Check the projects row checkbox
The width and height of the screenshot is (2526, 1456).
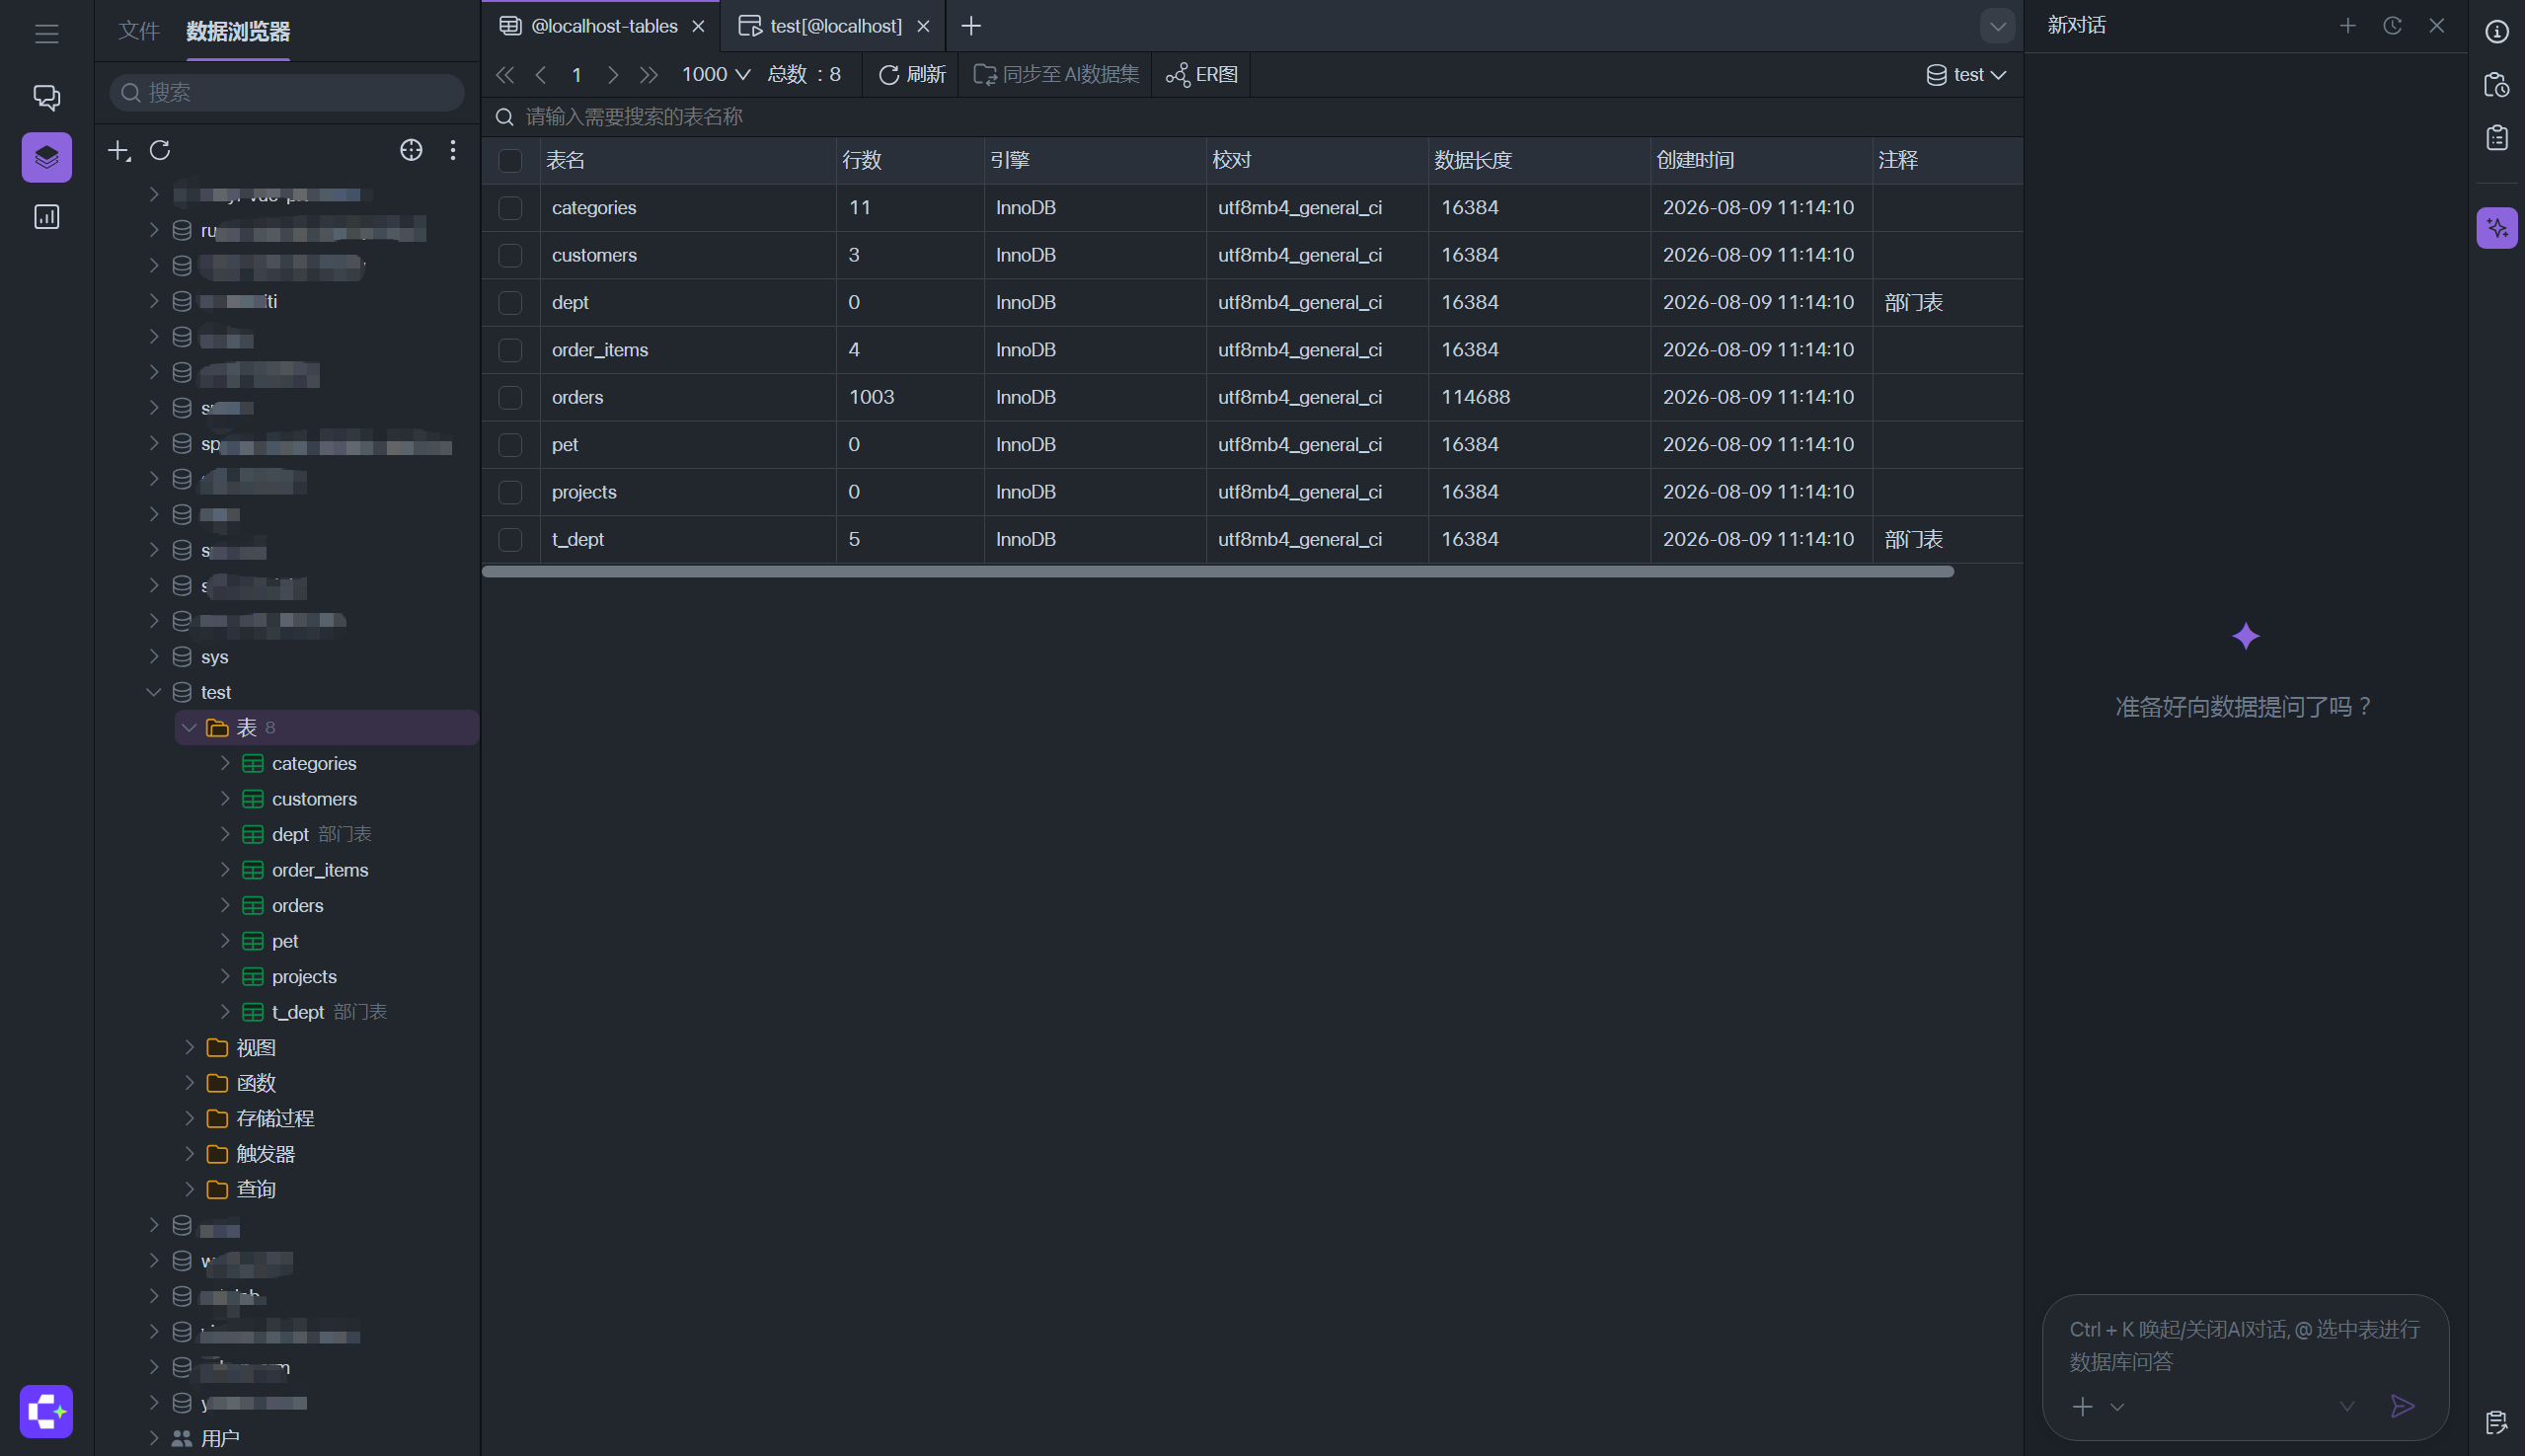pos(510,492)
